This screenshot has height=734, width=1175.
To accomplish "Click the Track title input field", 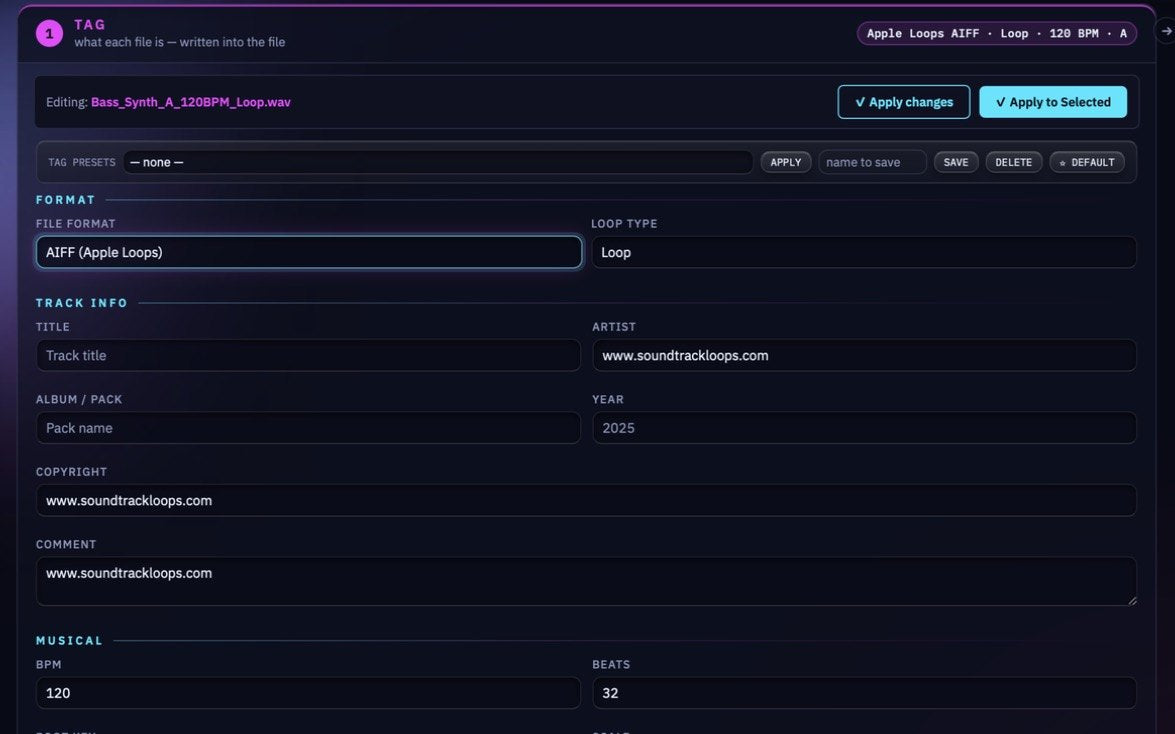I will (308, 355).
